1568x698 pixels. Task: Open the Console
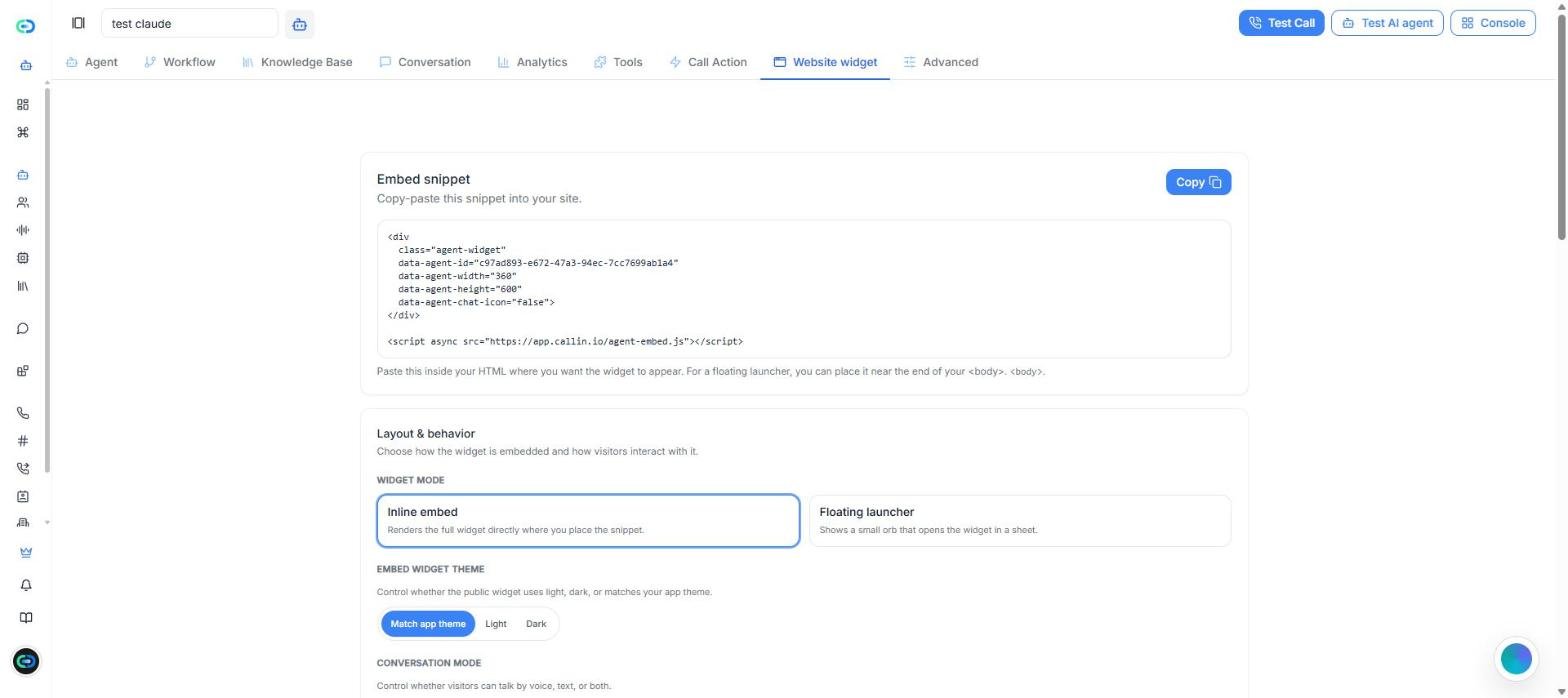pyautogui.click(x=1493, y=23)
